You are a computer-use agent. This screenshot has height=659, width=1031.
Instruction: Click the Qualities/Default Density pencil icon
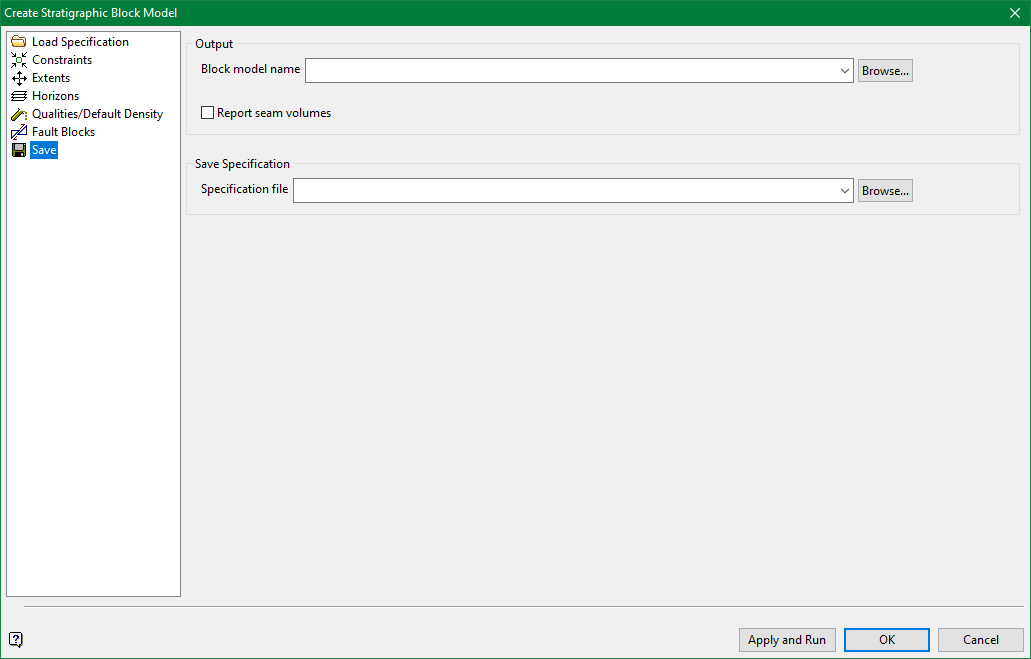coord(19,113)
